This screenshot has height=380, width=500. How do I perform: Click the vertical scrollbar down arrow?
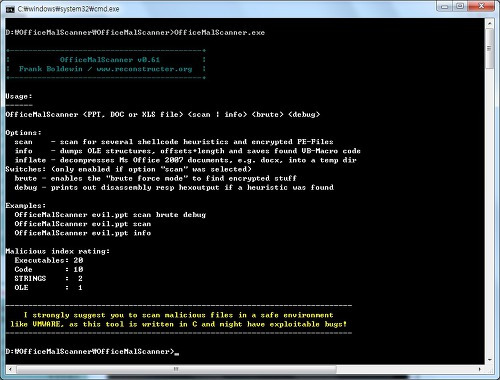point(489,360)
